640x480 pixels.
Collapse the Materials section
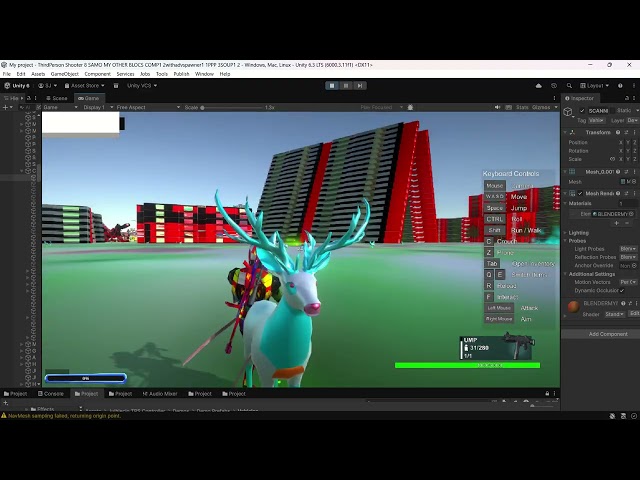pyautogui.click(x=565, y=203)
